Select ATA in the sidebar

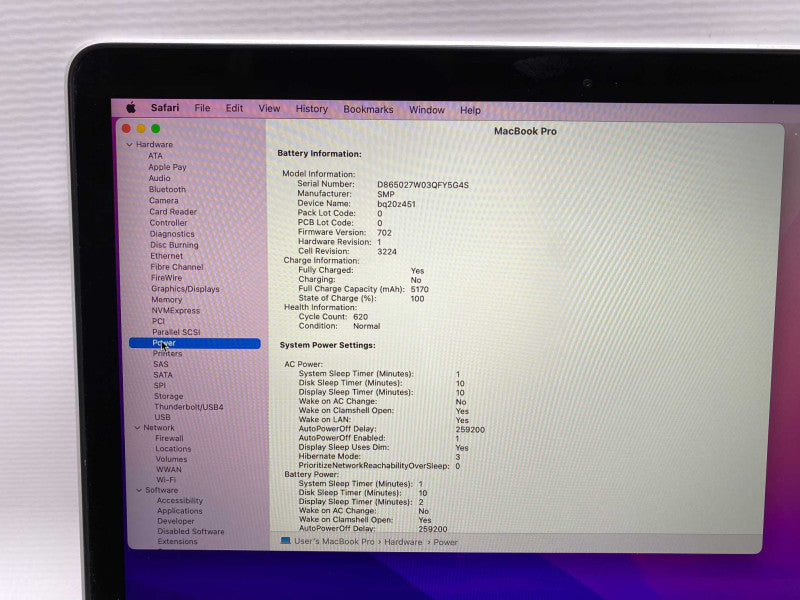155,156
